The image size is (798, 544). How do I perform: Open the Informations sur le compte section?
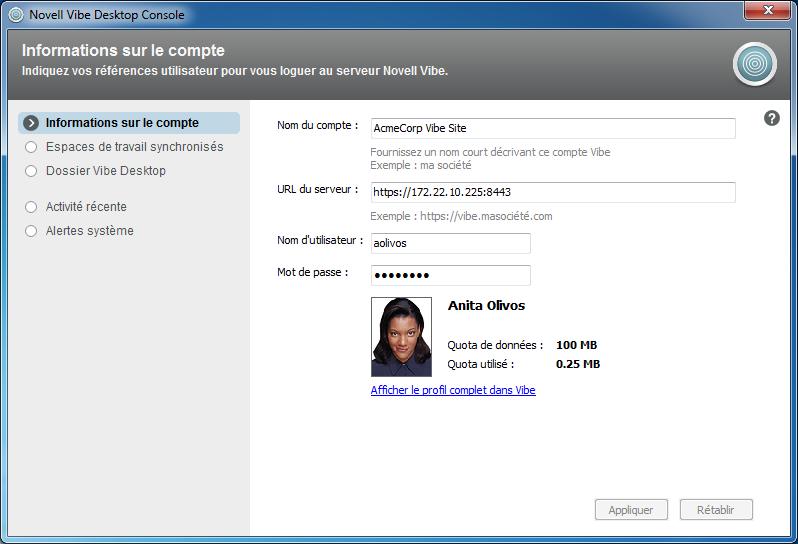(x=129, y=123)
